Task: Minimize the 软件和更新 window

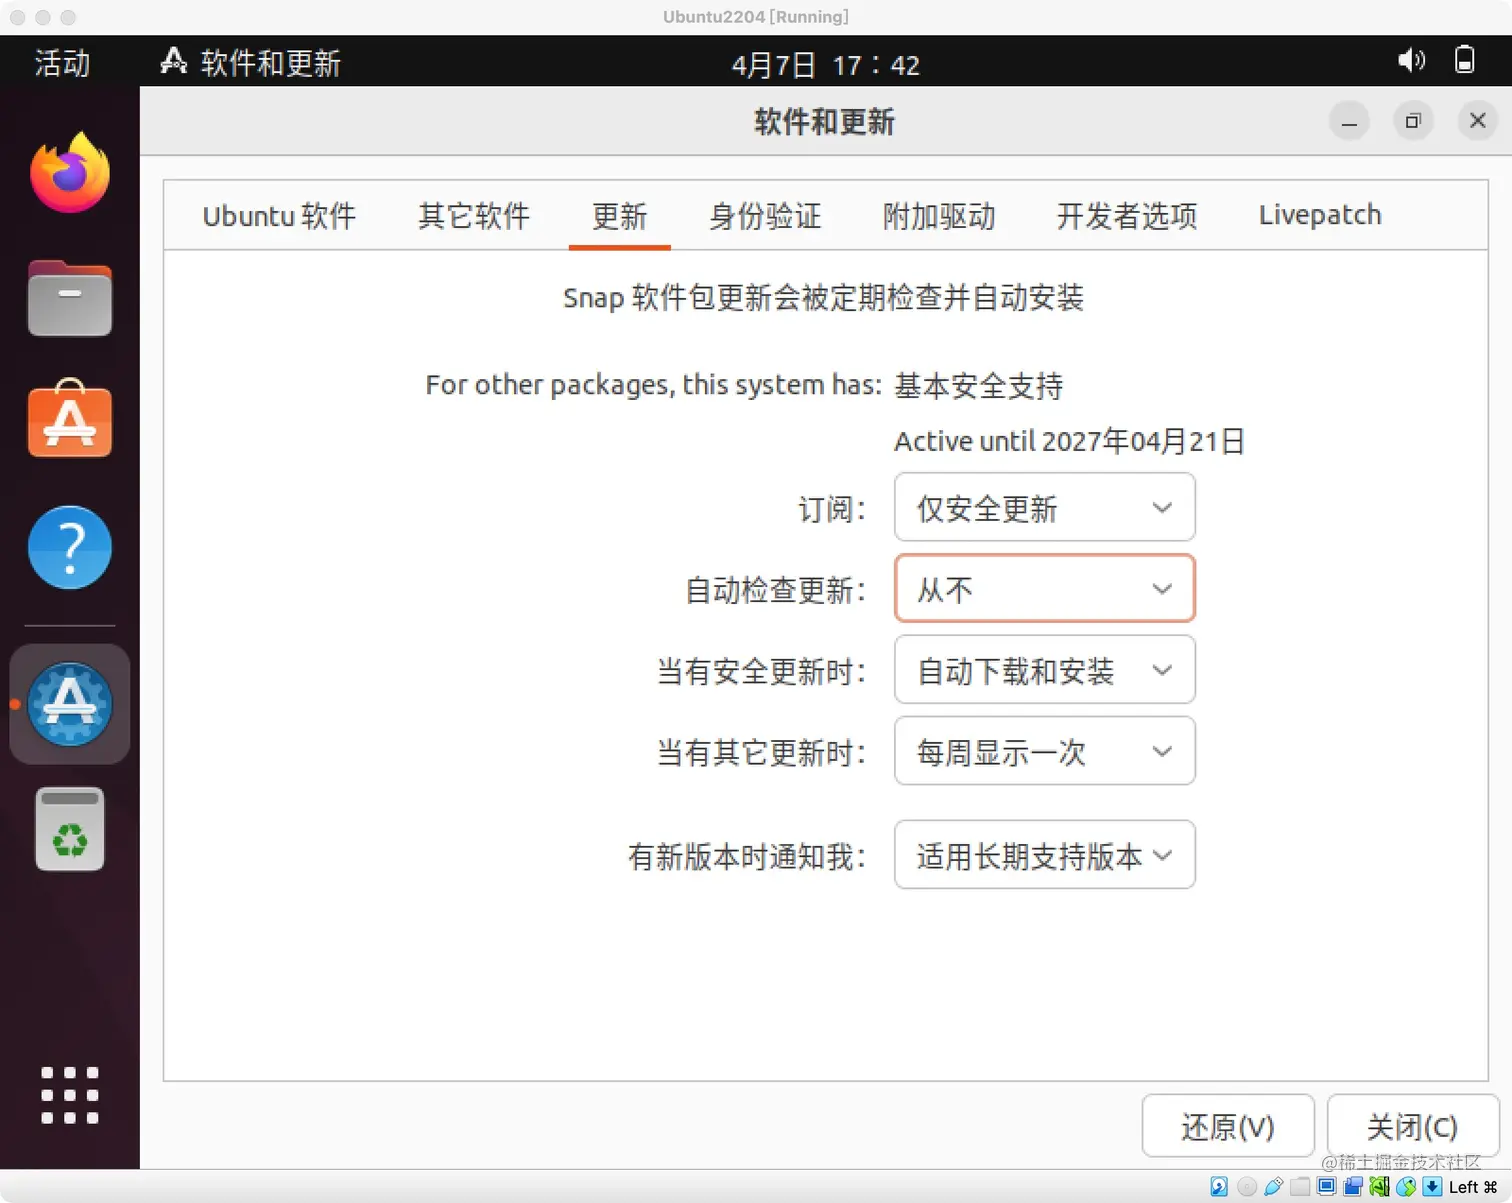Action: tap(1349, 121)
